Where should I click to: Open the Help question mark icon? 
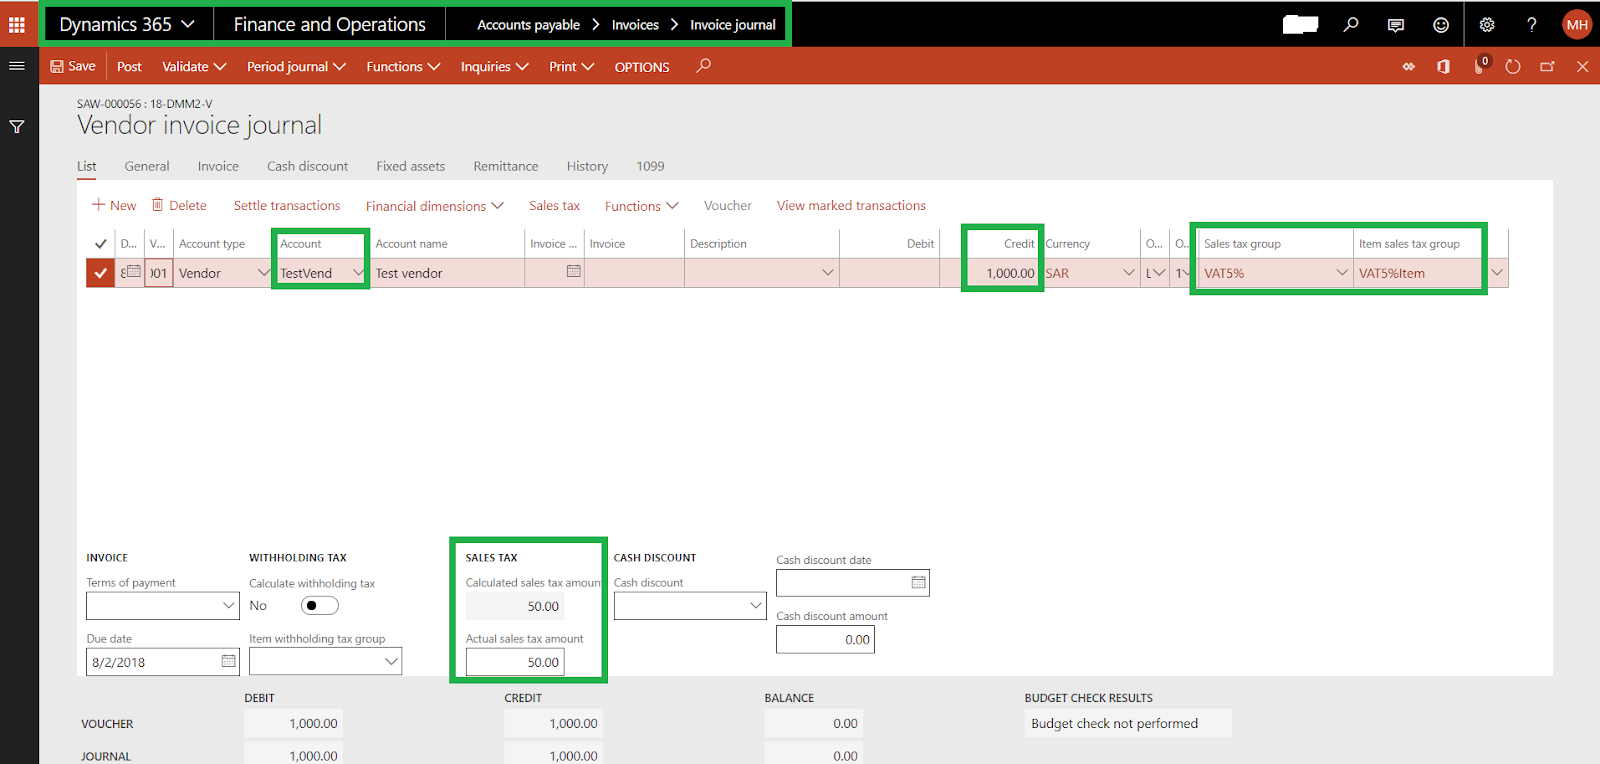pyautogui.click(x=1532, y=25)
